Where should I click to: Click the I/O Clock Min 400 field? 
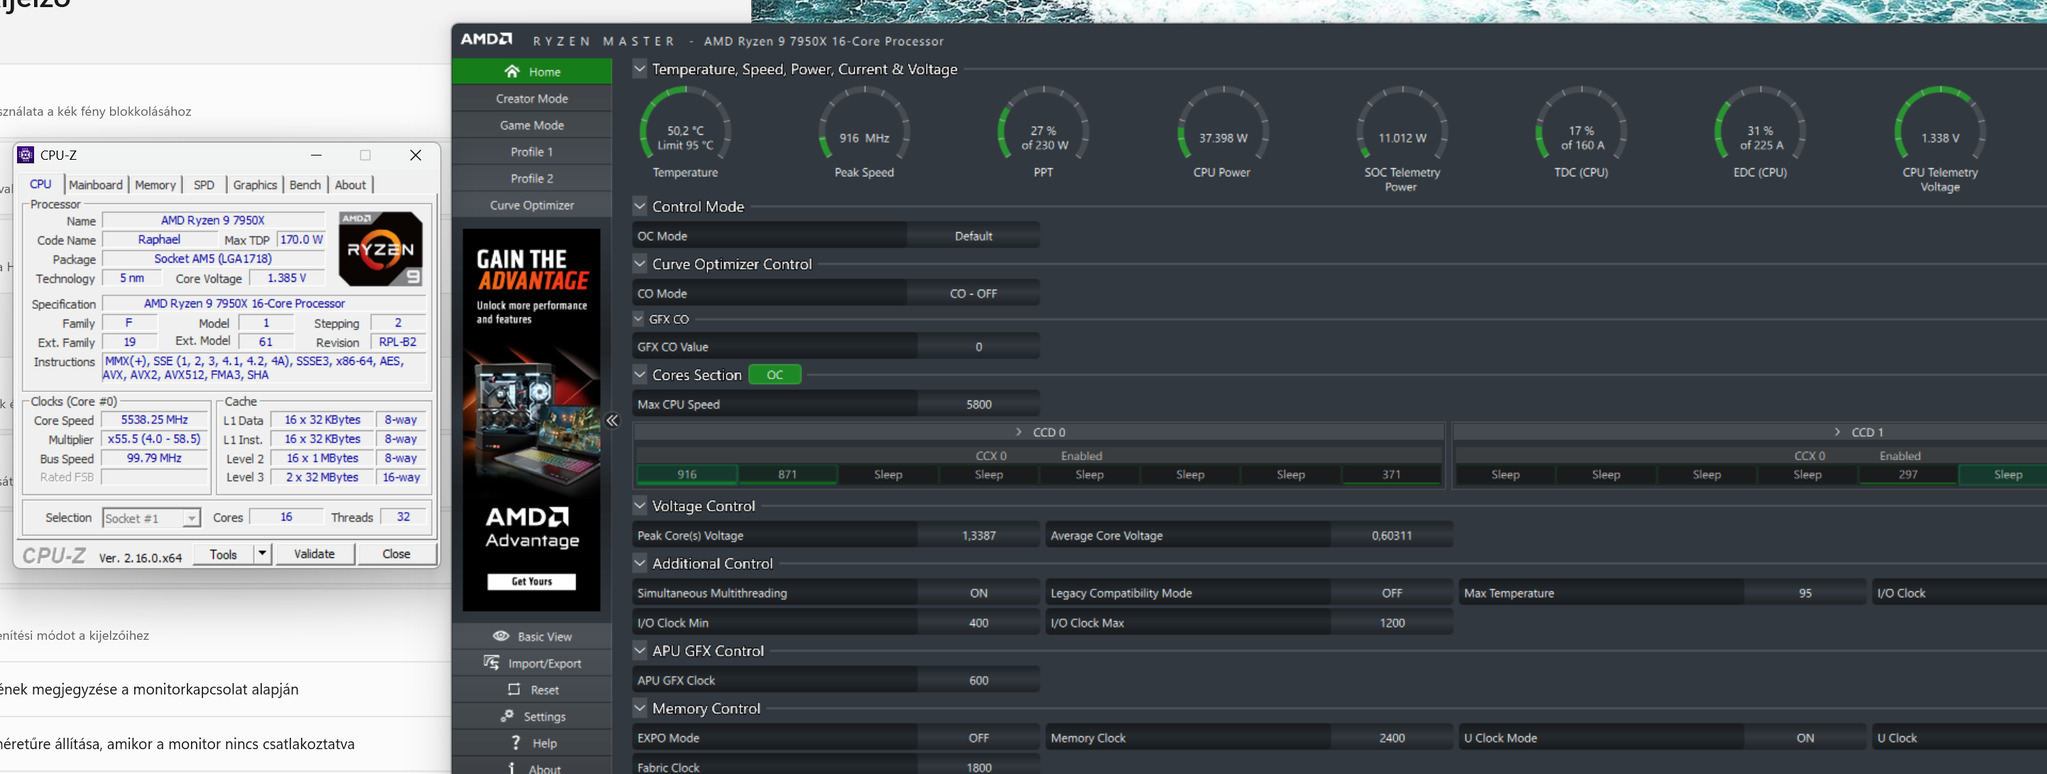[978, 623]
